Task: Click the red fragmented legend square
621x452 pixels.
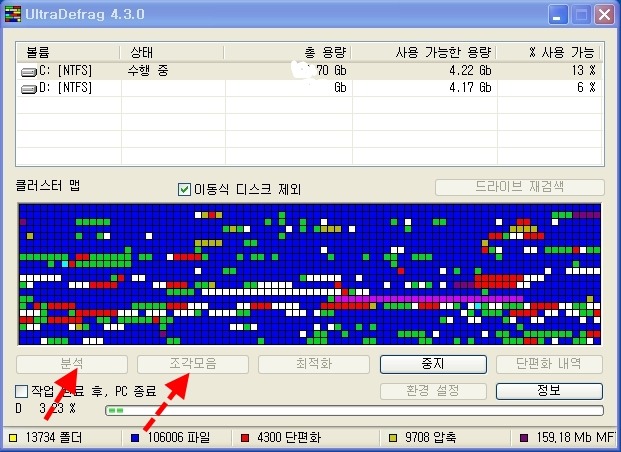Action: coord(245,438)
